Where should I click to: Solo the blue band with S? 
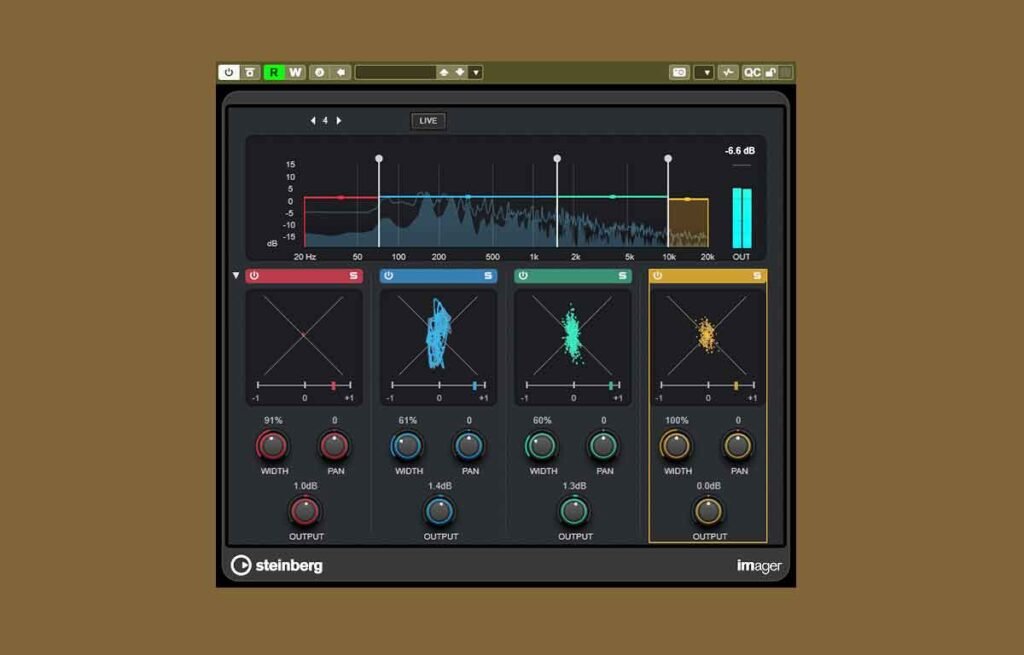(x=488, y=276)
